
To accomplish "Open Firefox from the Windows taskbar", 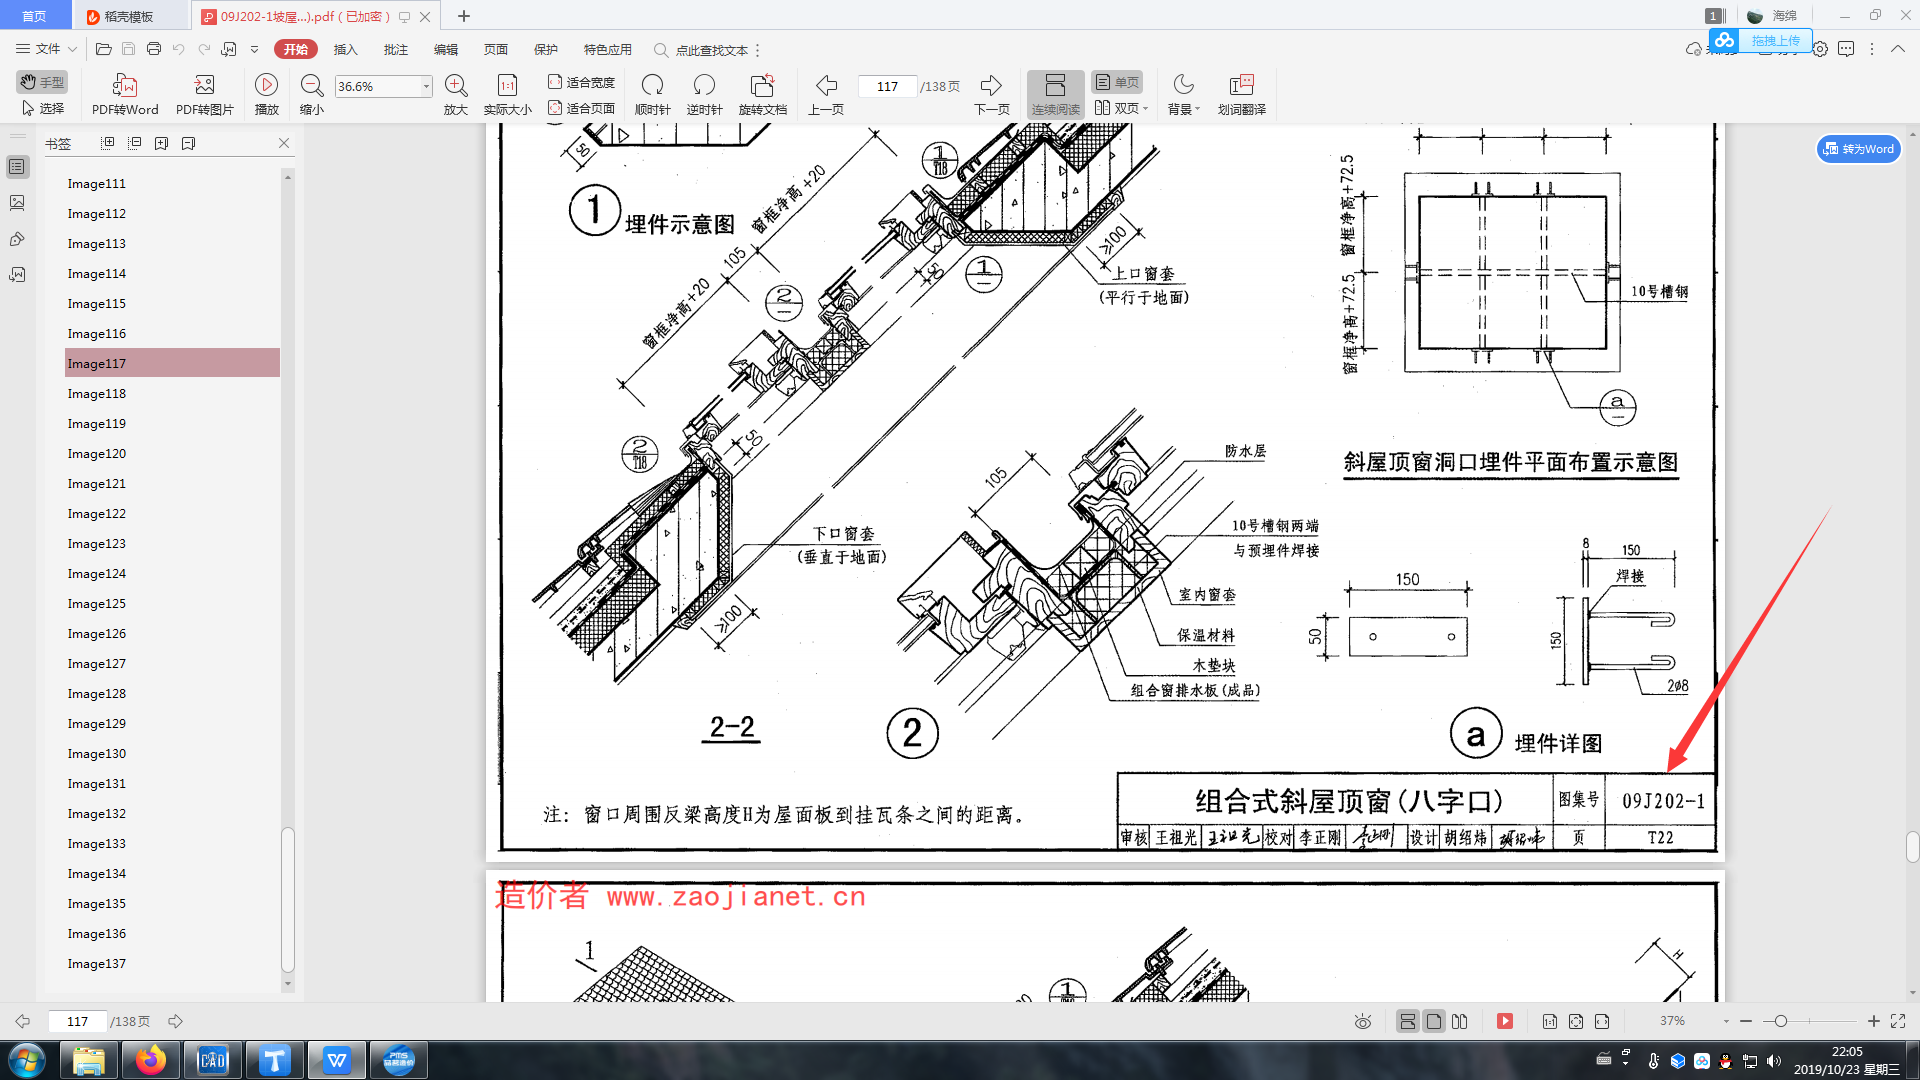I will coord(151,1060).
